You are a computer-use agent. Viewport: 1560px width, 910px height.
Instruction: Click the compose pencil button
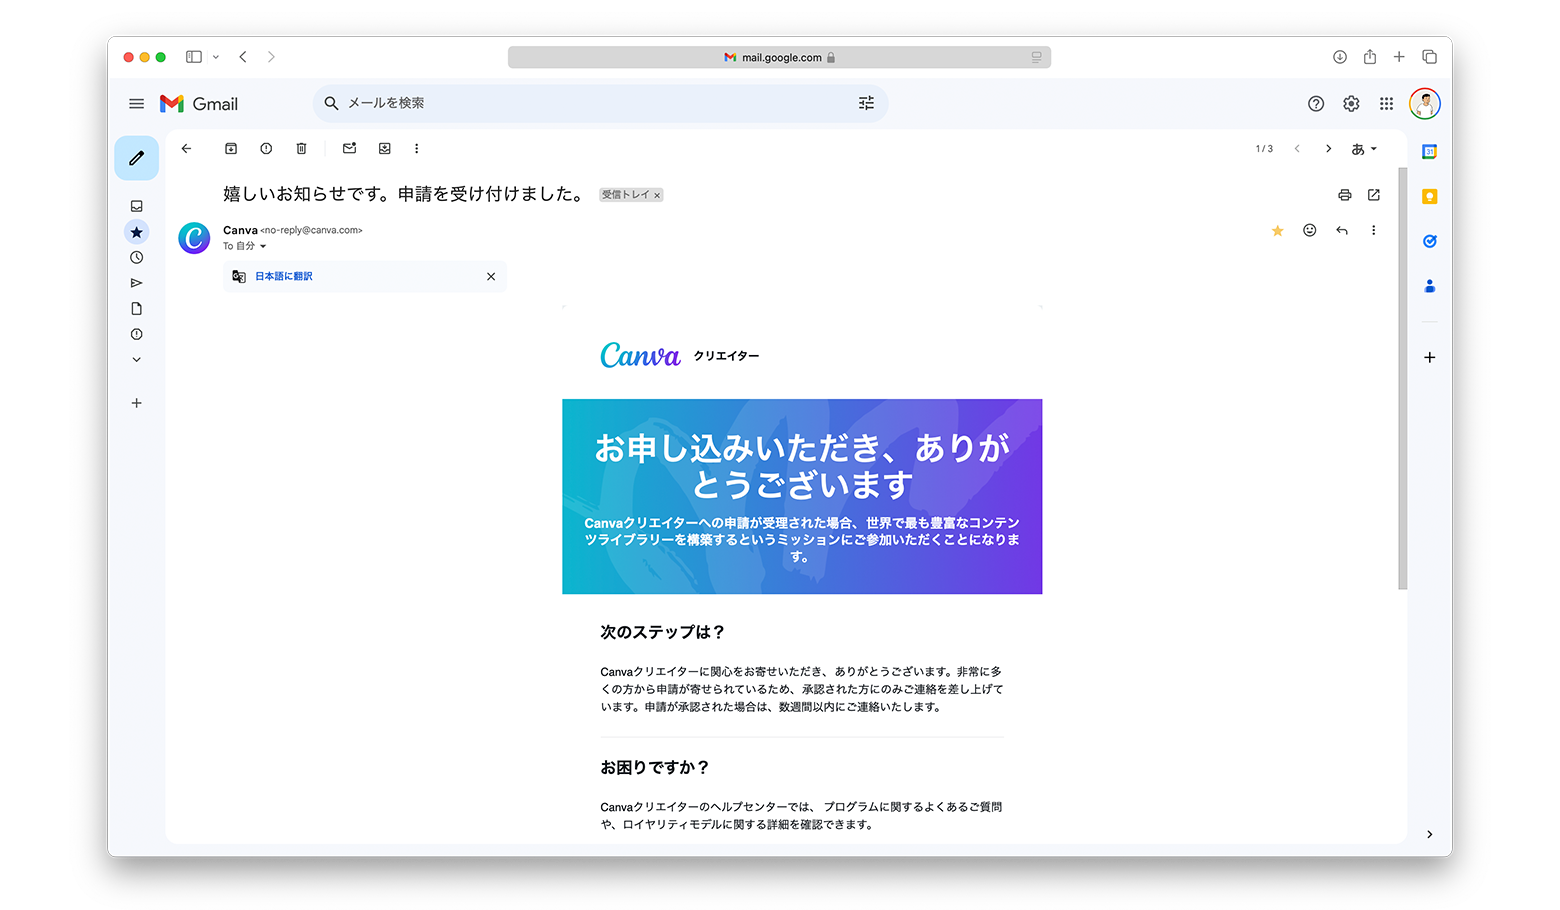coord(137,158)
